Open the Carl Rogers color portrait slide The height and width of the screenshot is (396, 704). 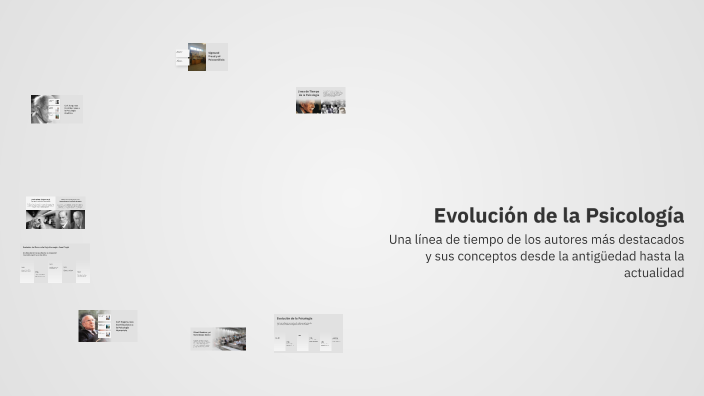click(108, 326)
